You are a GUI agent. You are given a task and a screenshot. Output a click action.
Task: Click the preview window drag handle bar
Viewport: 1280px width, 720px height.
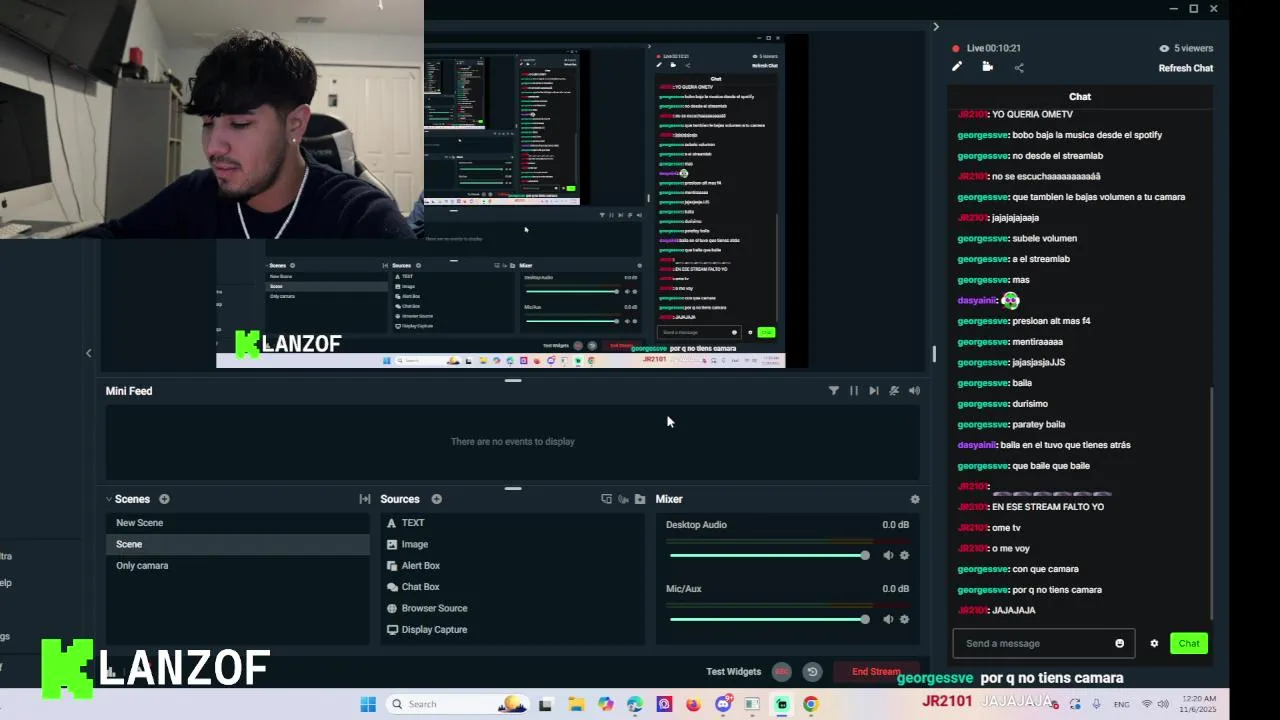(x=513, y=380)
